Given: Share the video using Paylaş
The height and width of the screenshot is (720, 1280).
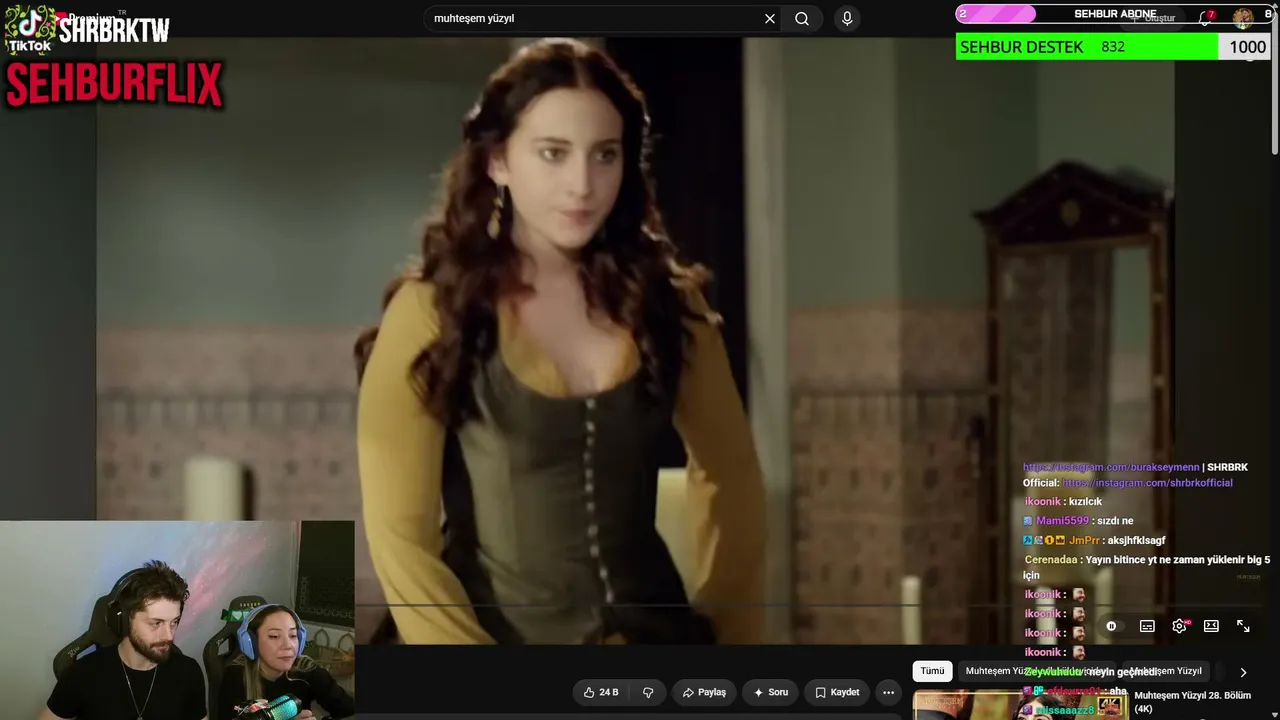Looking at the screenshot, I should pyautogui.click(x=704, y=692).
